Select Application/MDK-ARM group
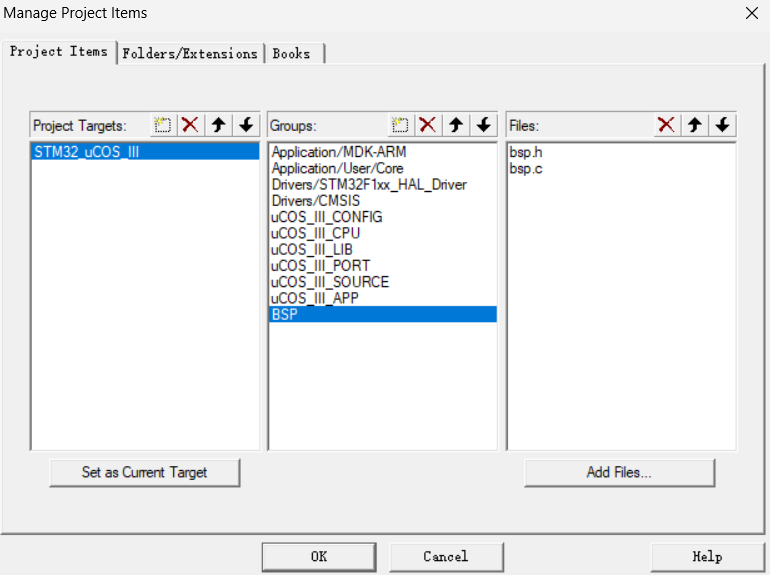The width and height of the screenshot is (770, 575). [x=383, y=152]
